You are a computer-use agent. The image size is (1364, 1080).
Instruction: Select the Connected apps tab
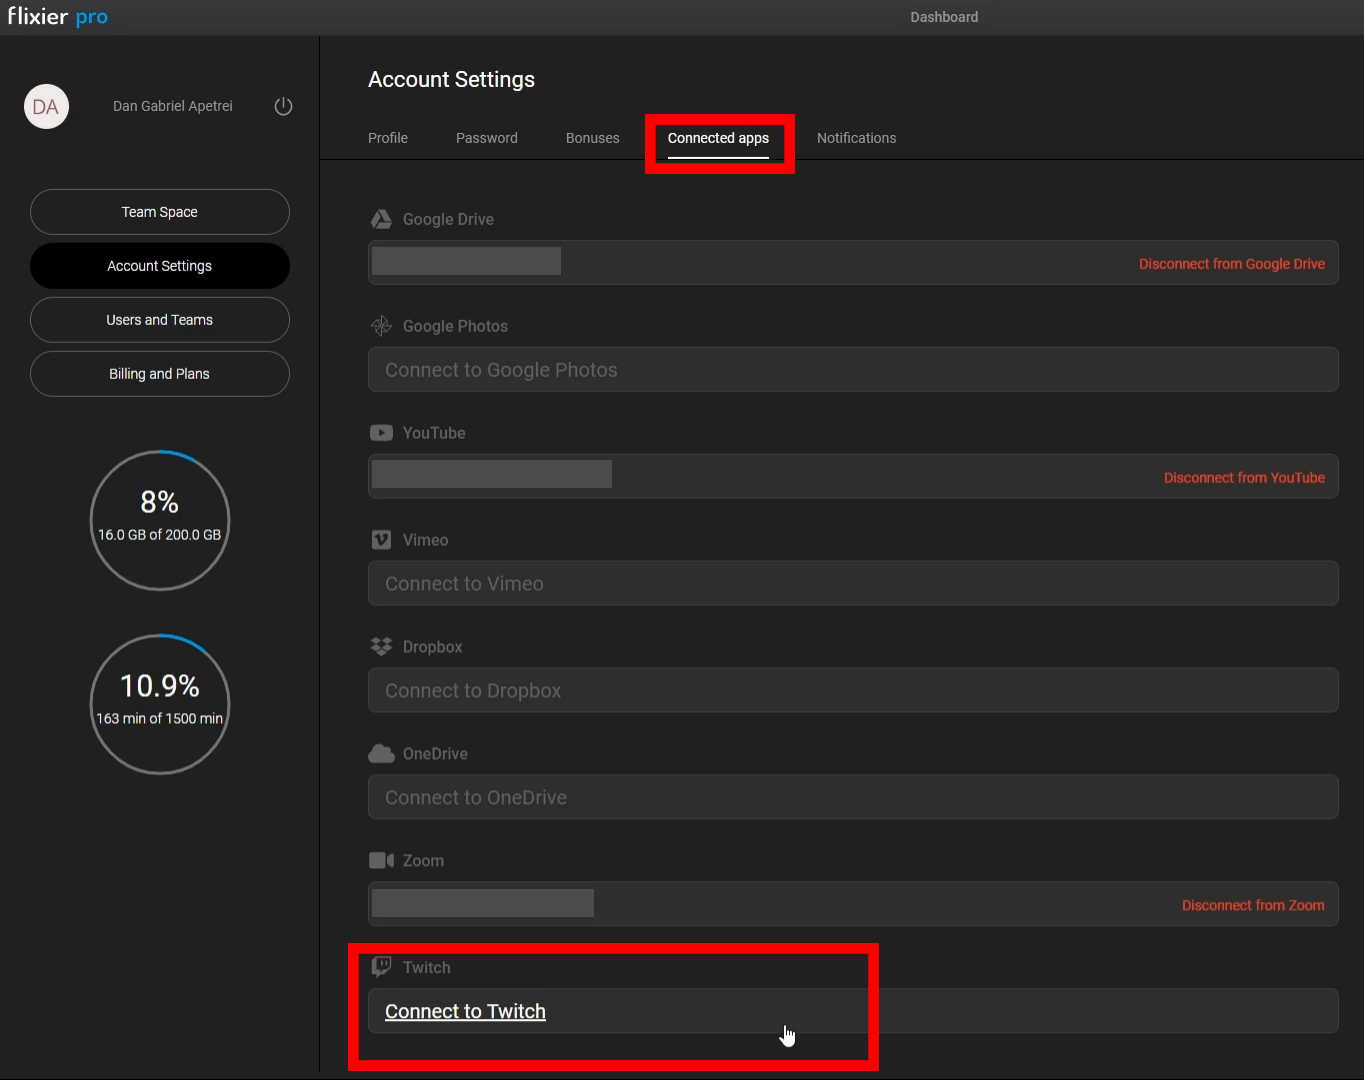[718, 138]
